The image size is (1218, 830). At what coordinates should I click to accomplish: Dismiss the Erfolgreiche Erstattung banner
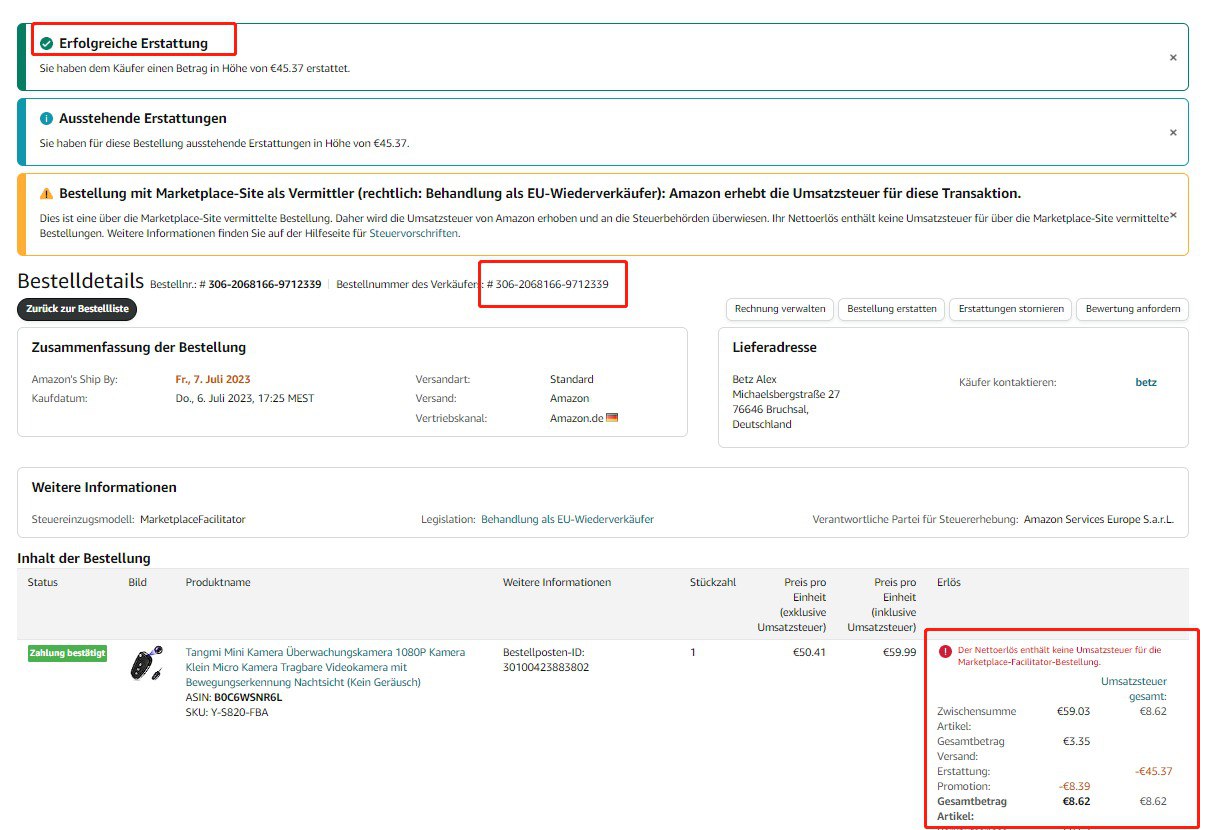click(x=1173, y=58)
